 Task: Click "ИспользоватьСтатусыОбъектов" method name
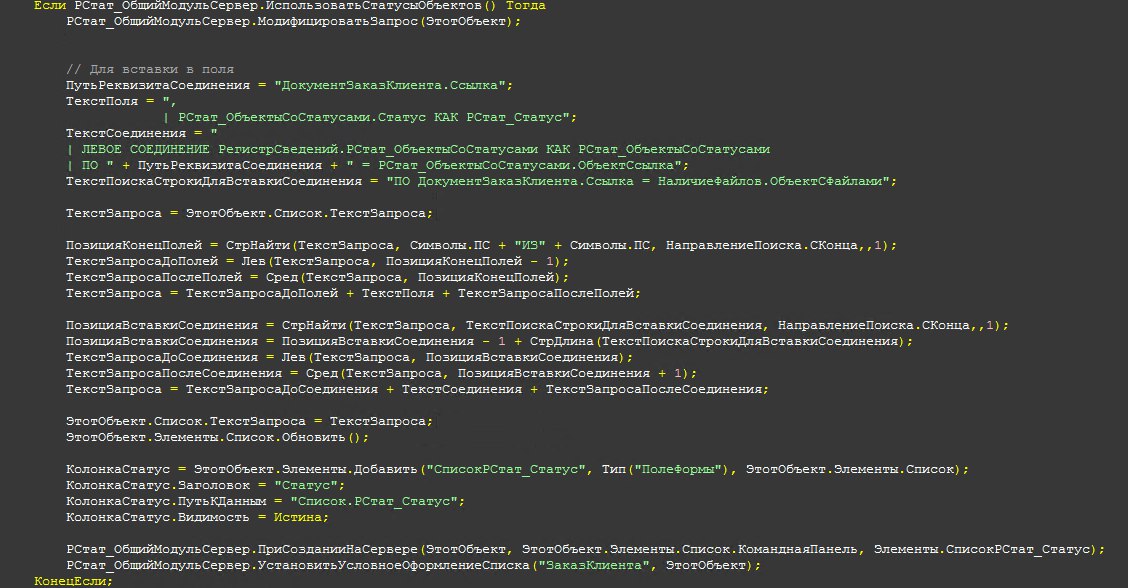tap(373, 6)
